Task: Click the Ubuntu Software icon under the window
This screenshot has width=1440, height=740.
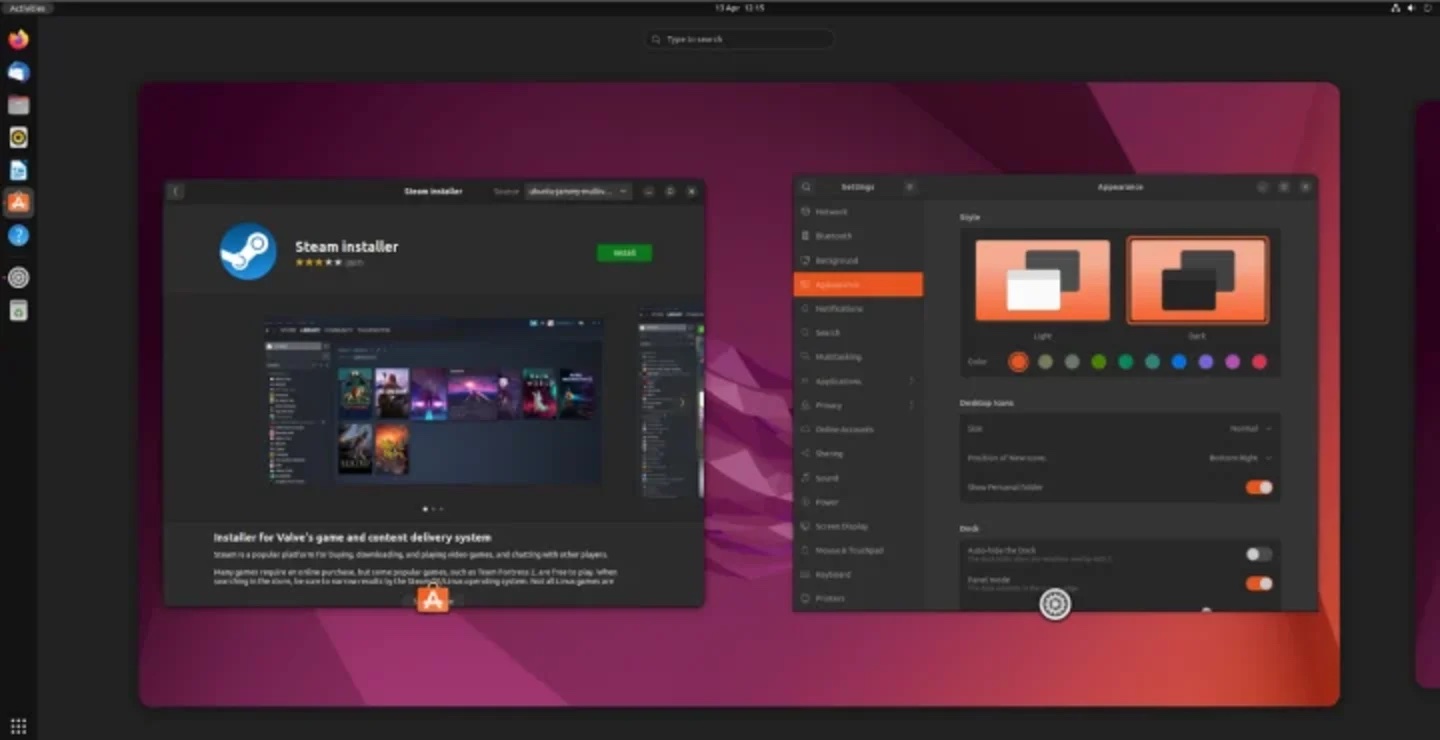Action: coord(432,599)
